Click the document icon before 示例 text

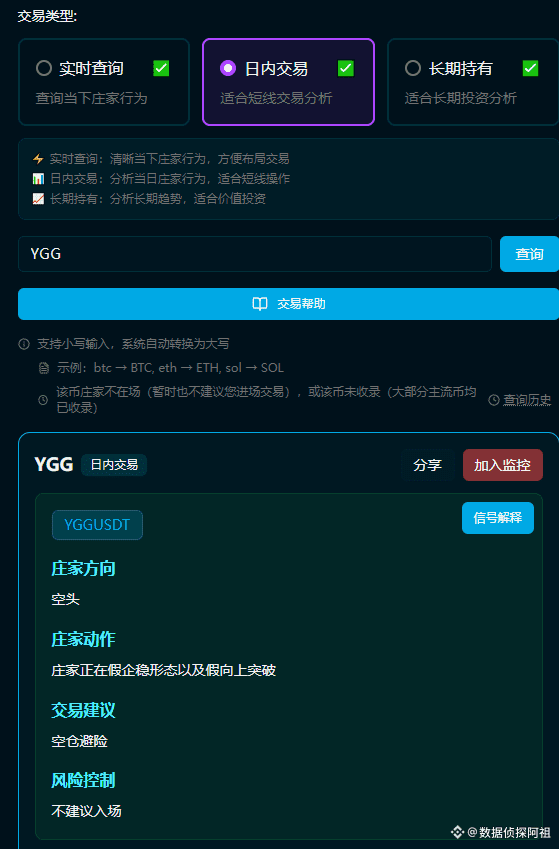tap(44, 368)
